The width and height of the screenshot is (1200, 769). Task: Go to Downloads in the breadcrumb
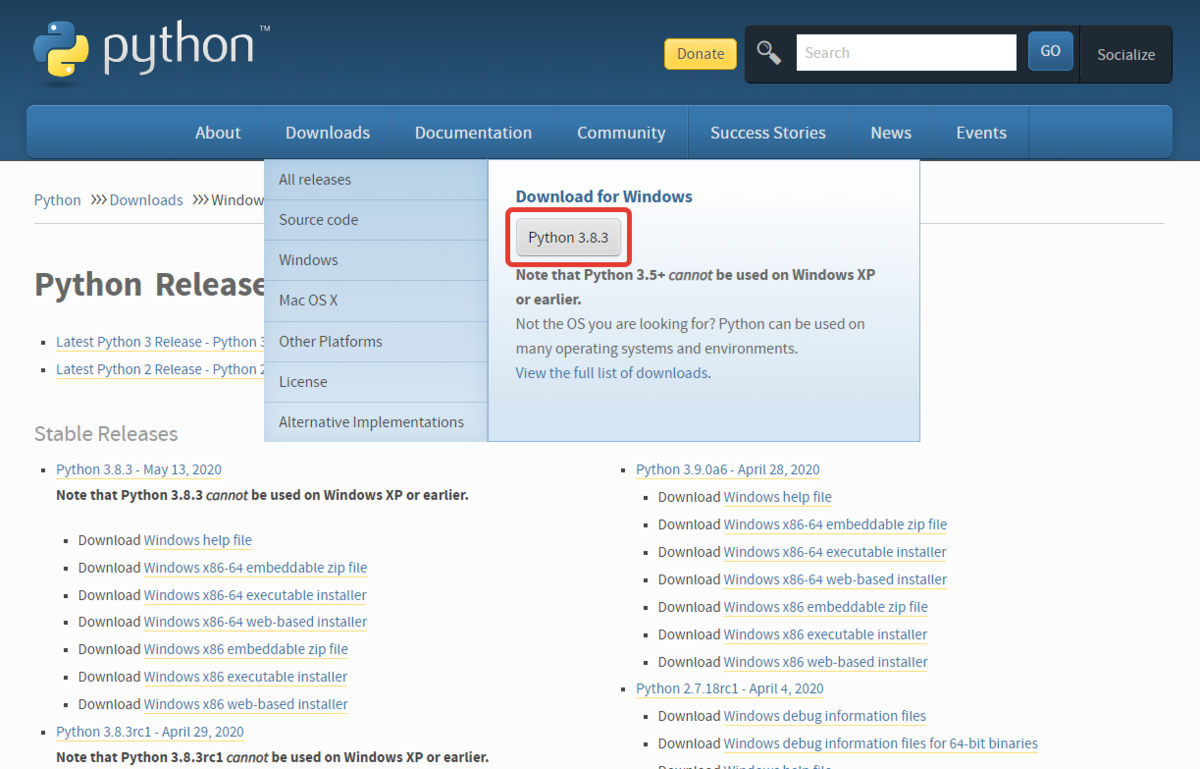(x=146, y=200)
